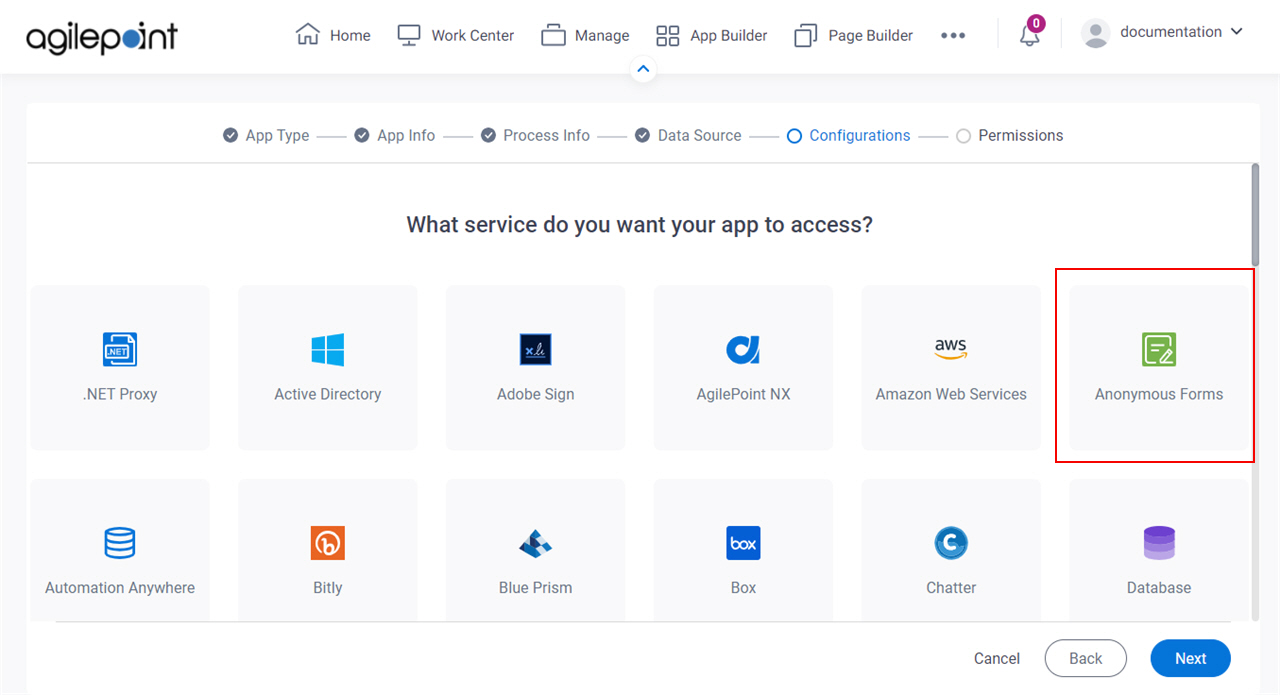Select the .NET Proxy service icon
Image resolution: width=1280 pixels, height=695 pixels.
pos(120,350)
